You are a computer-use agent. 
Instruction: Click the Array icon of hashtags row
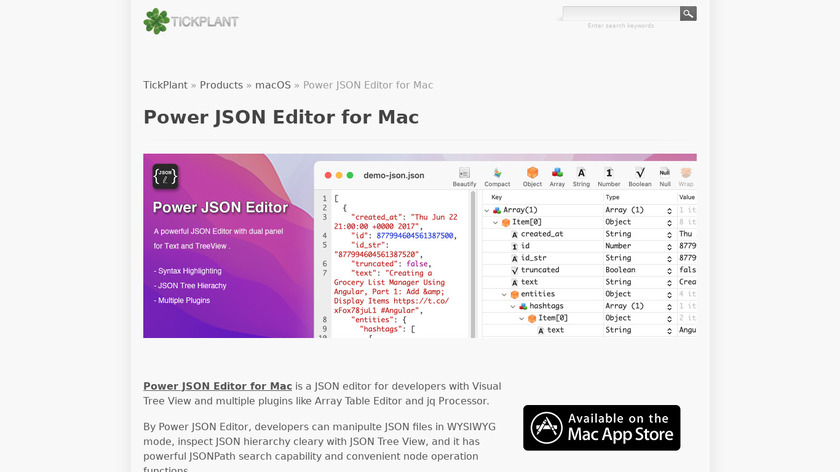click(523, 306)
